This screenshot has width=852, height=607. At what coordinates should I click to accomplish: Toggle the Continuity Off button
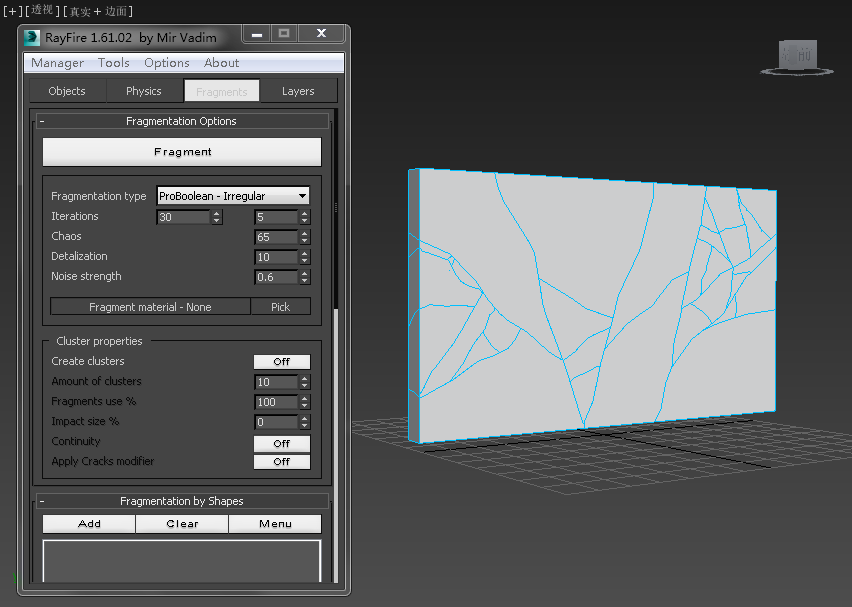click(281, 443)
